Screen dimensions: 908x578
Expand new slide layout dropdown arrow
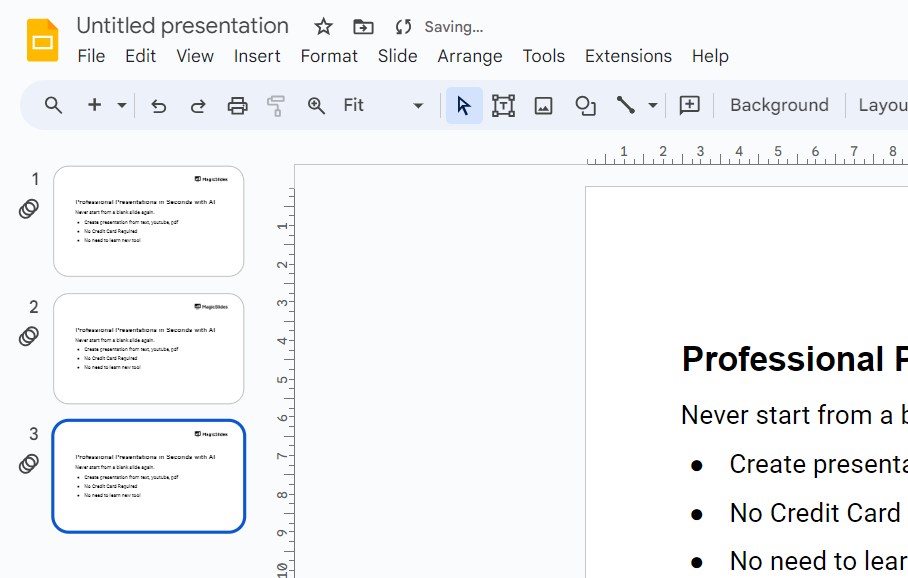(x=122, y=105)
